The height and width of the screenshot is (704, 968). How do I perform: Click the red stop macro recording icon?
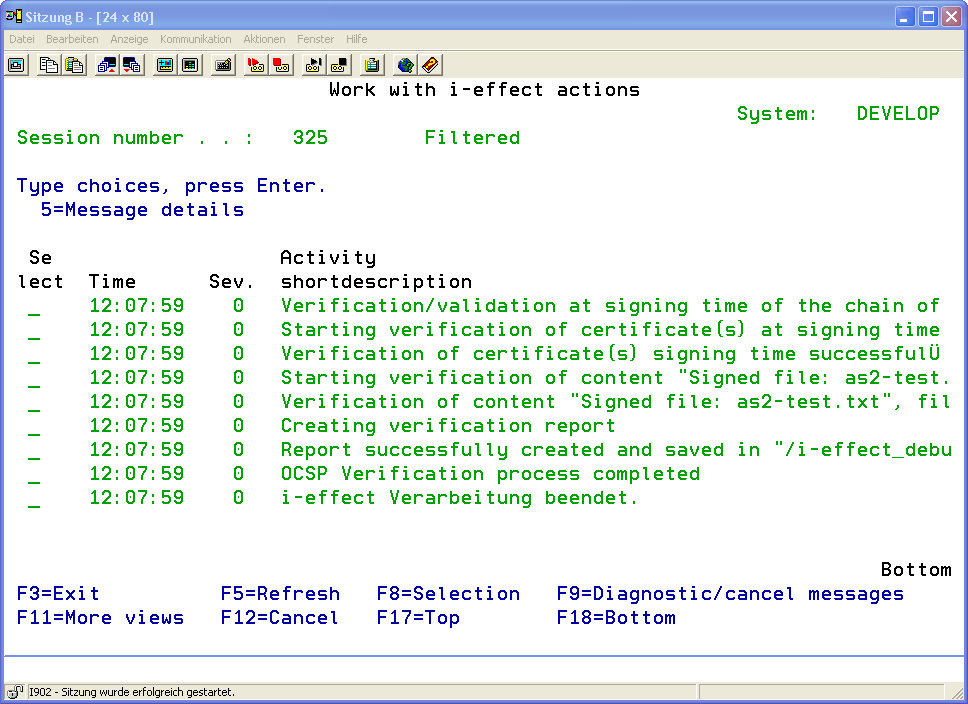[x=281, y=65]
